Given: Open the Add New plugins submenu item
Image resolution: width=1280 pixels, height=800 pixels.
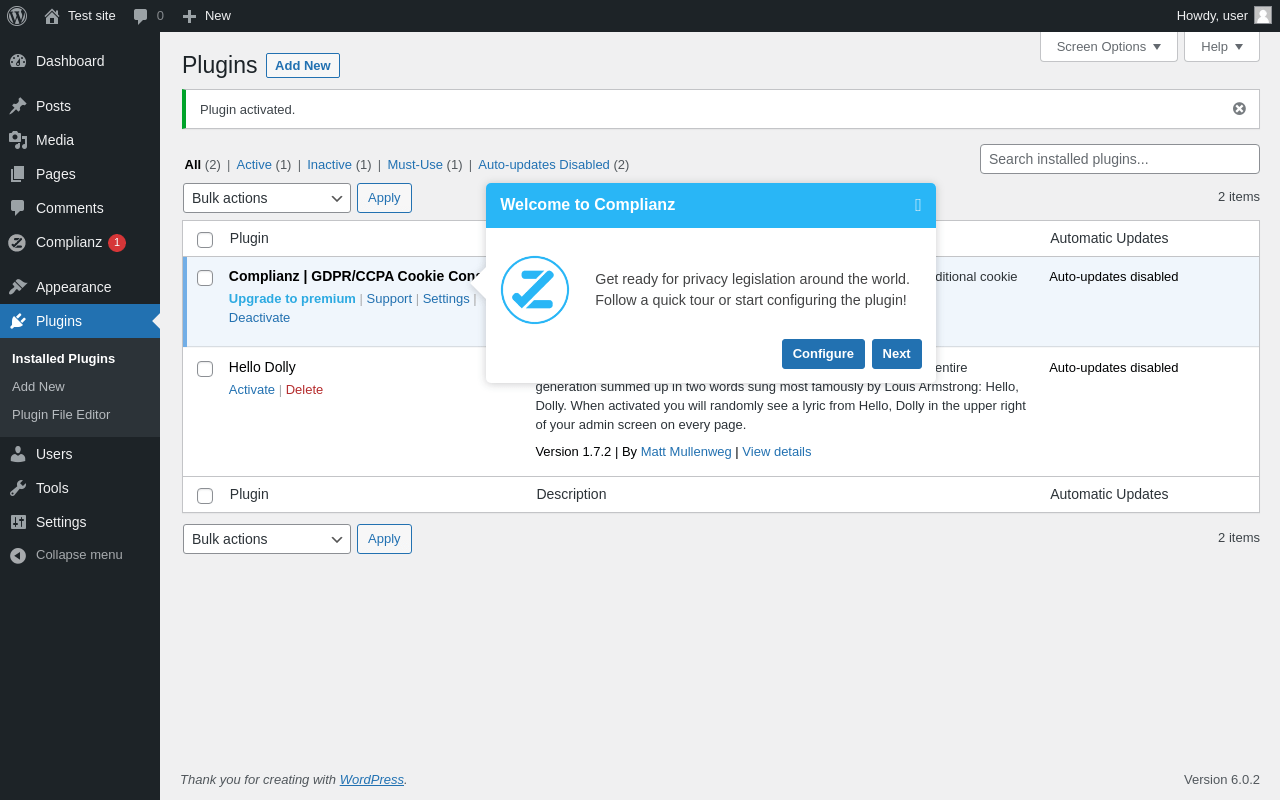Looking at the screenshot, I should tap(38, 386).
